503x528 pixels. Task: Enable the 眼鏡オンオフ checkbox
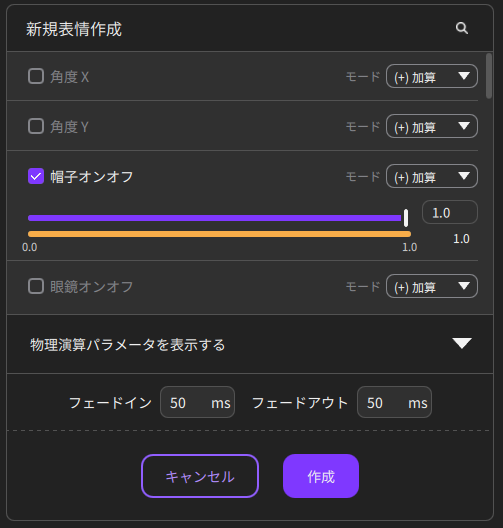point(36,286)
